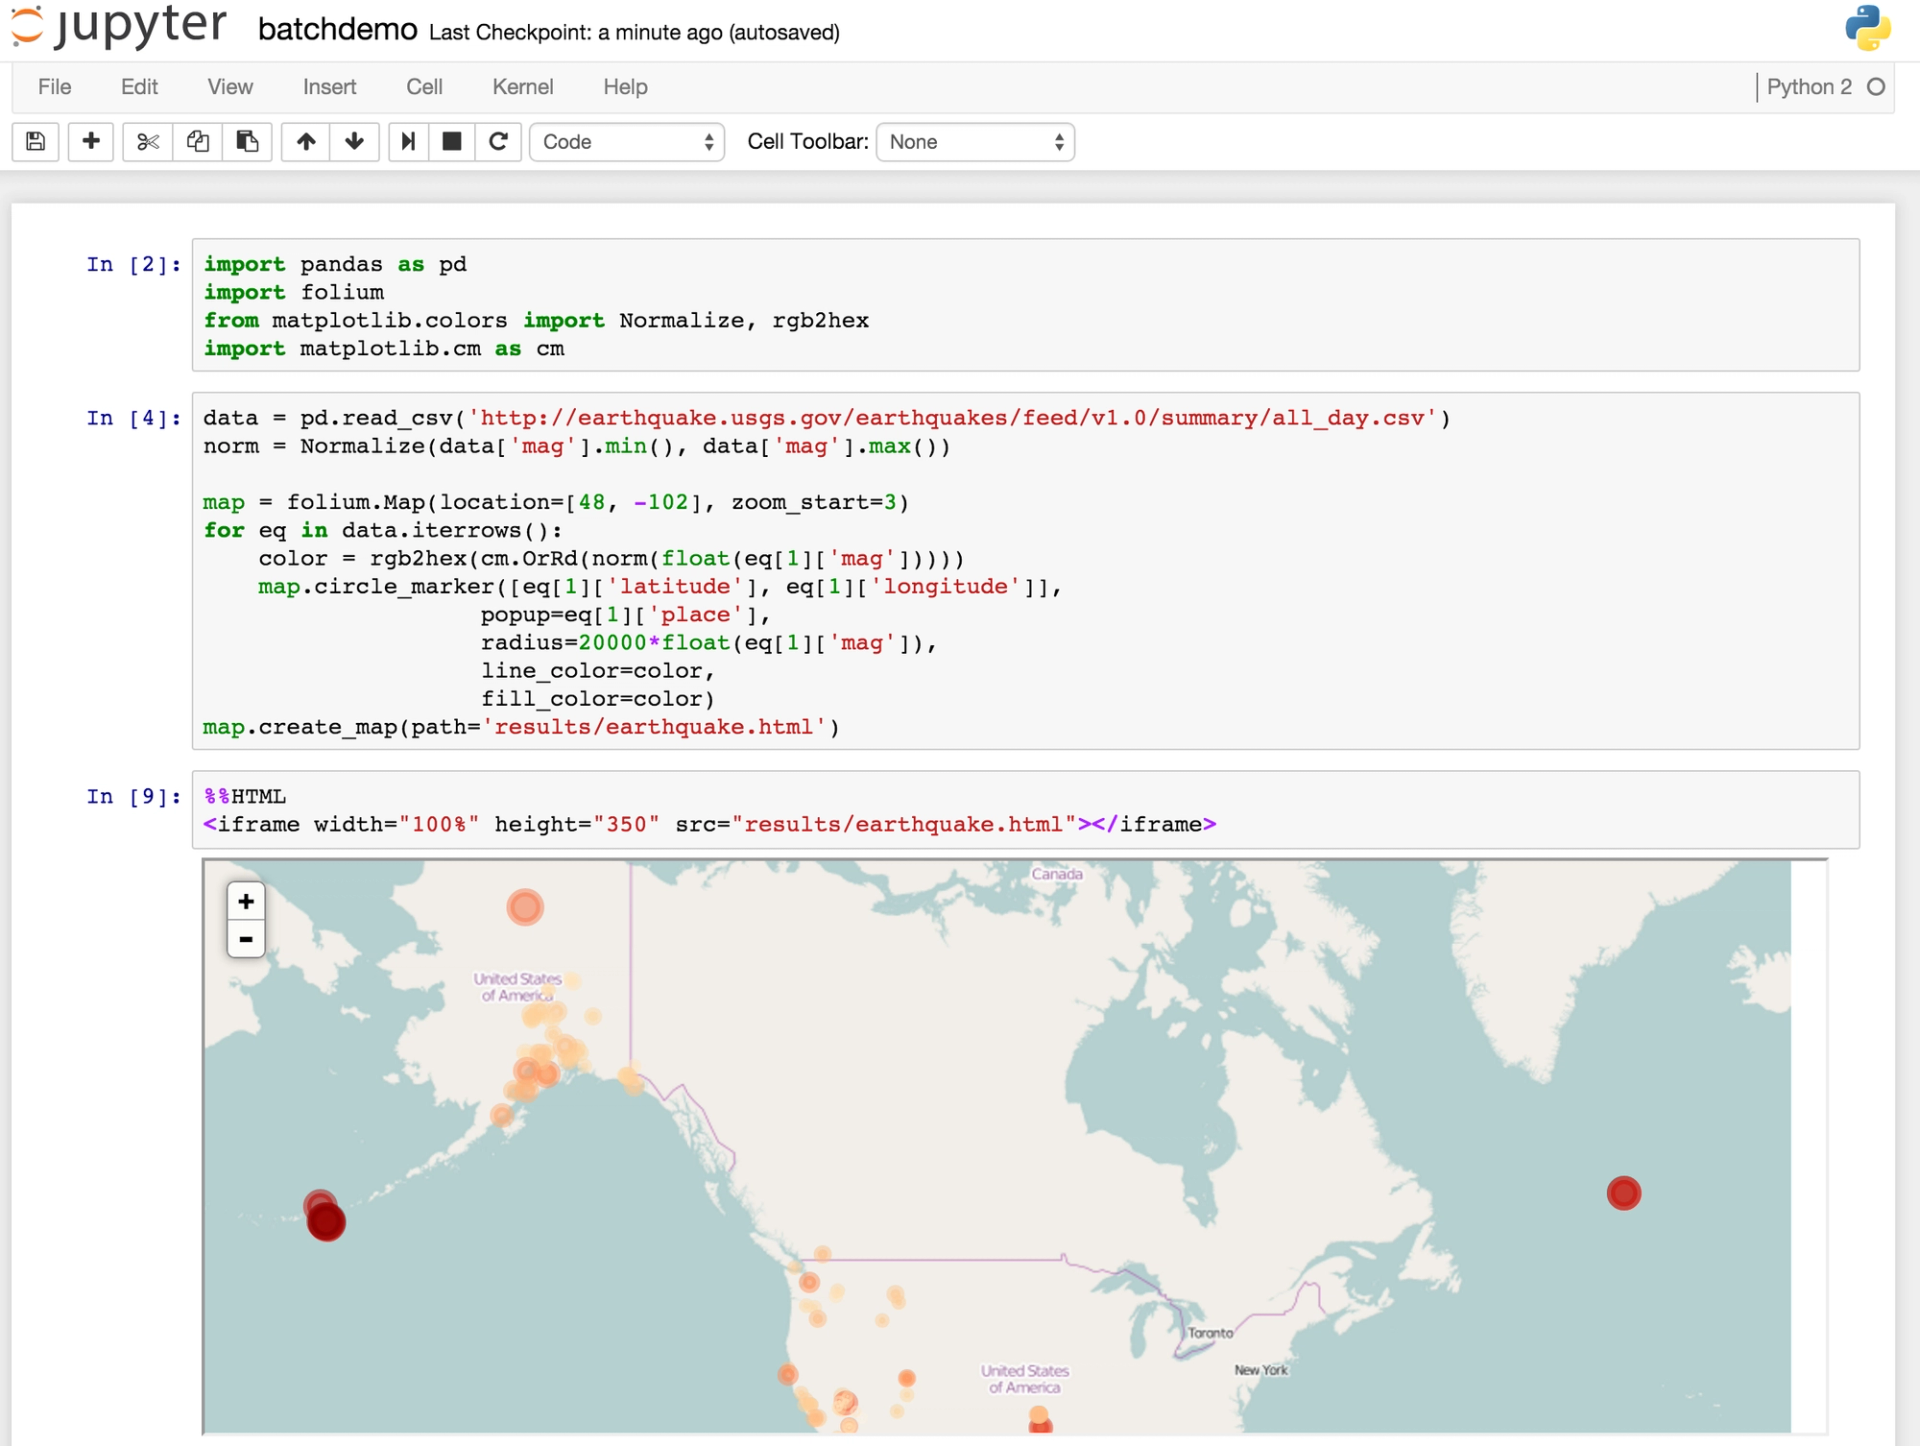Image resolution: width=1920 pixels, height=1446 pixels.
Task: Click the move cell up icon
Action: click(304, 141)
